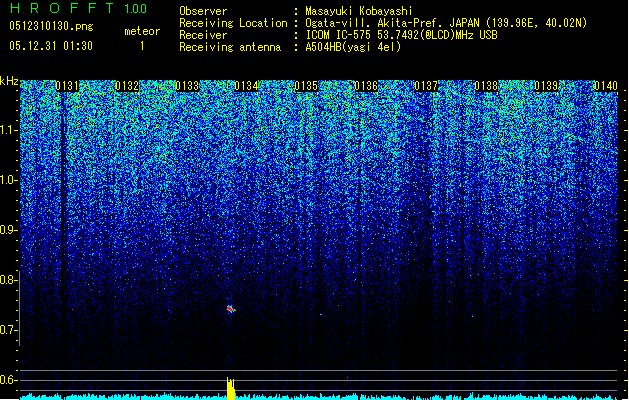Click the HROFFT title text

[x=62, y=8]
